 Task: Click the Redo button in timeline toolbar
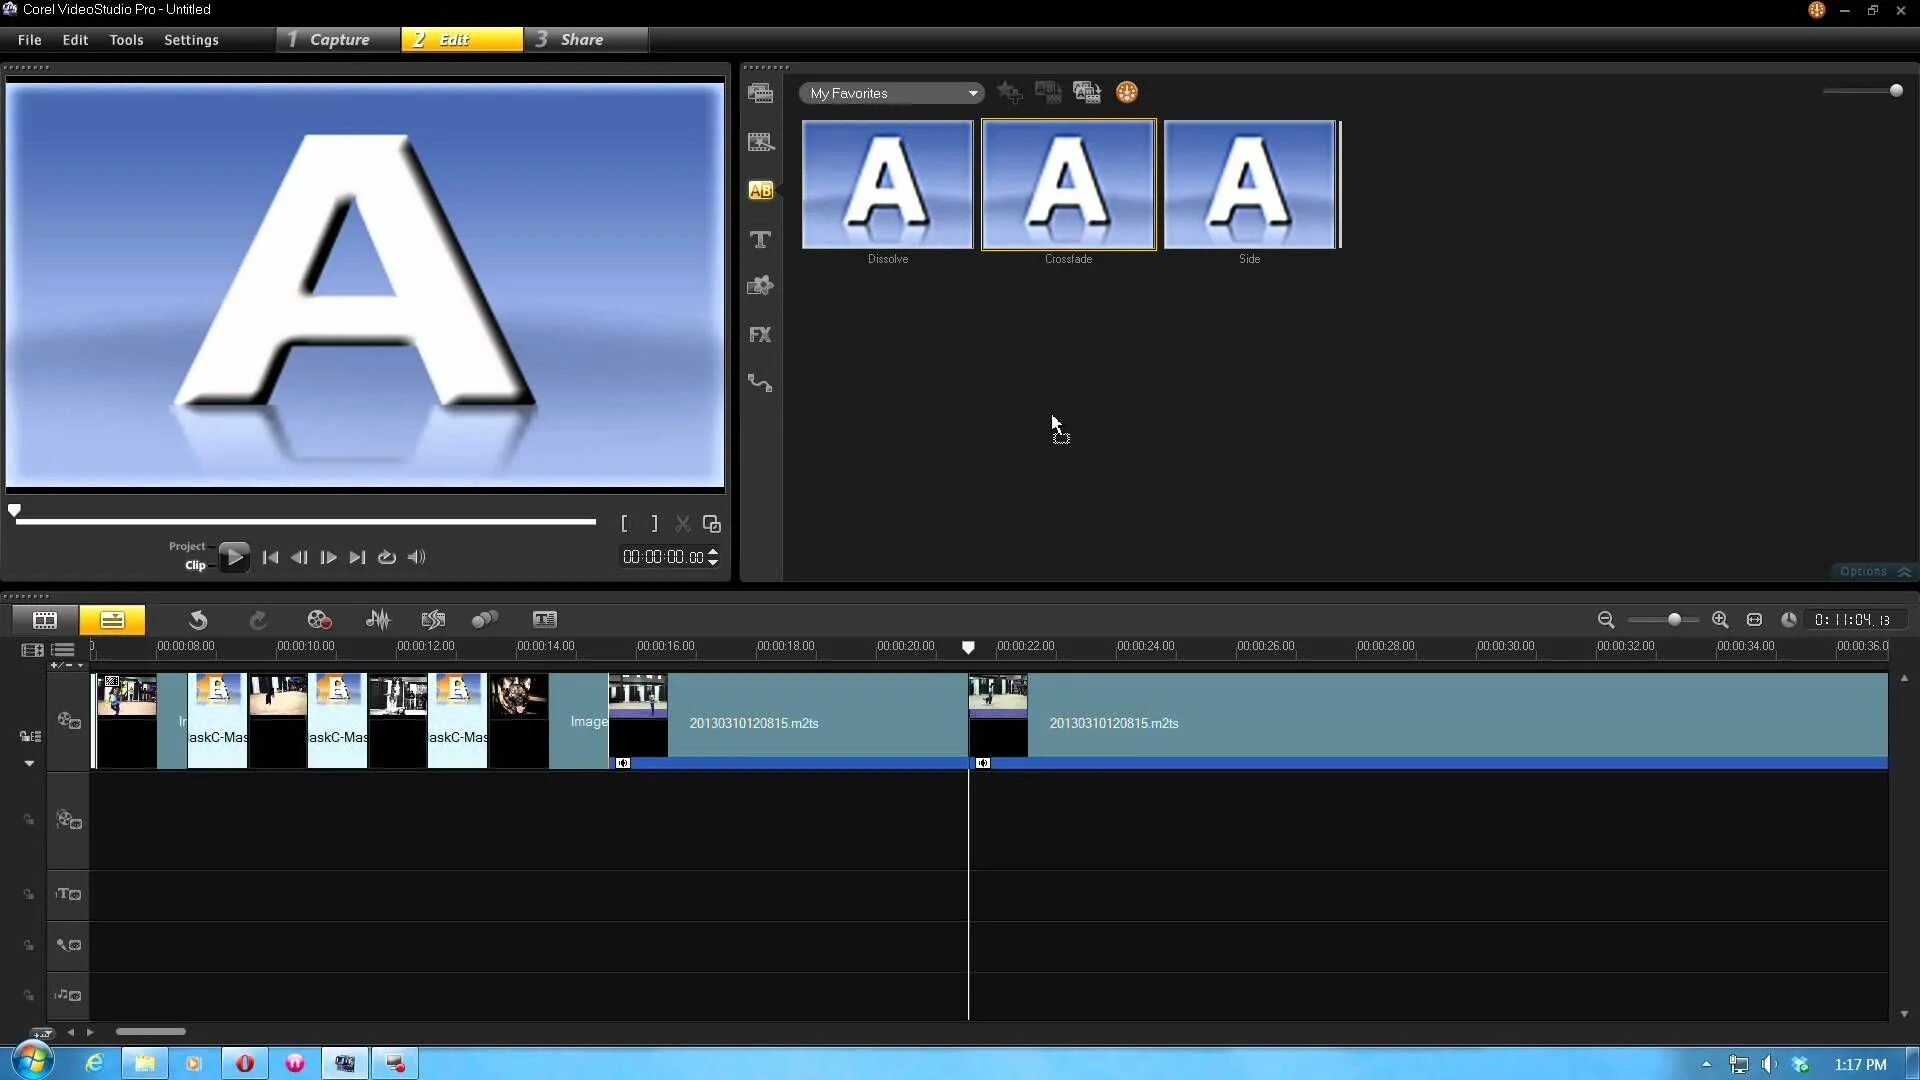click(x=257, y=618)
